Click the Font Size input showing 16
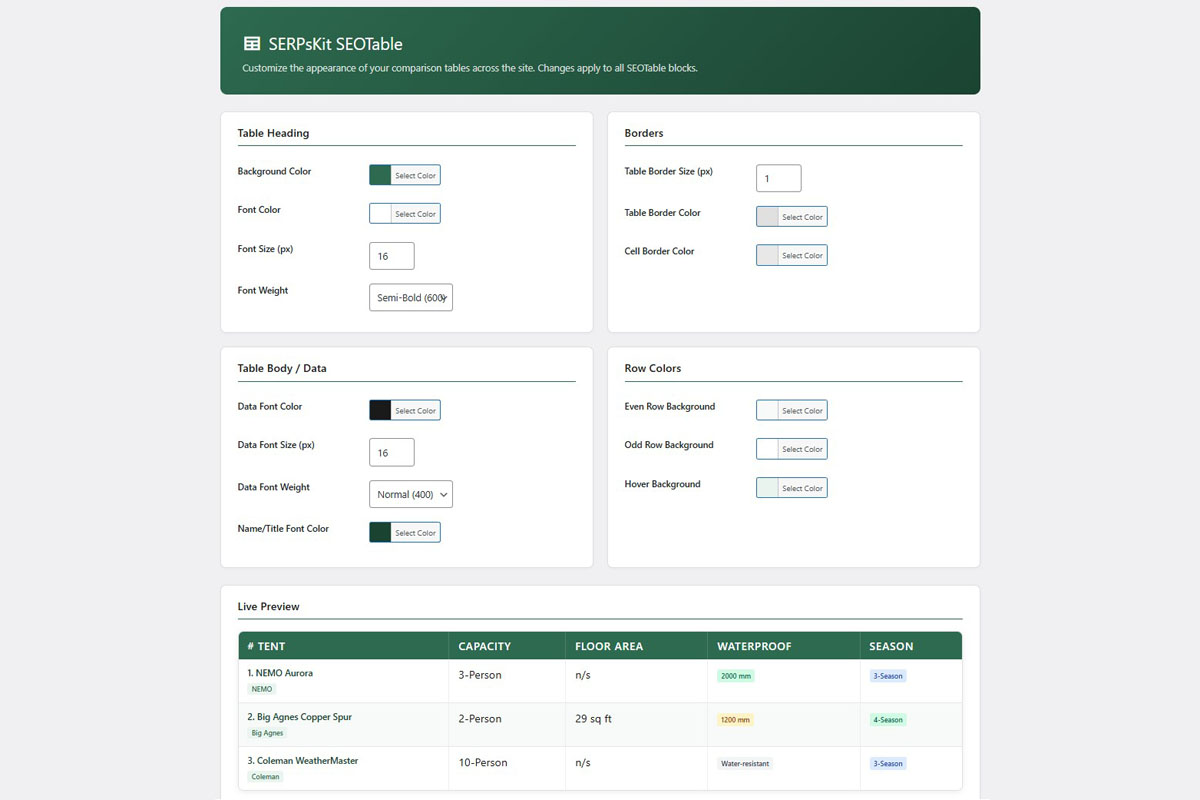 click(391, 256)
